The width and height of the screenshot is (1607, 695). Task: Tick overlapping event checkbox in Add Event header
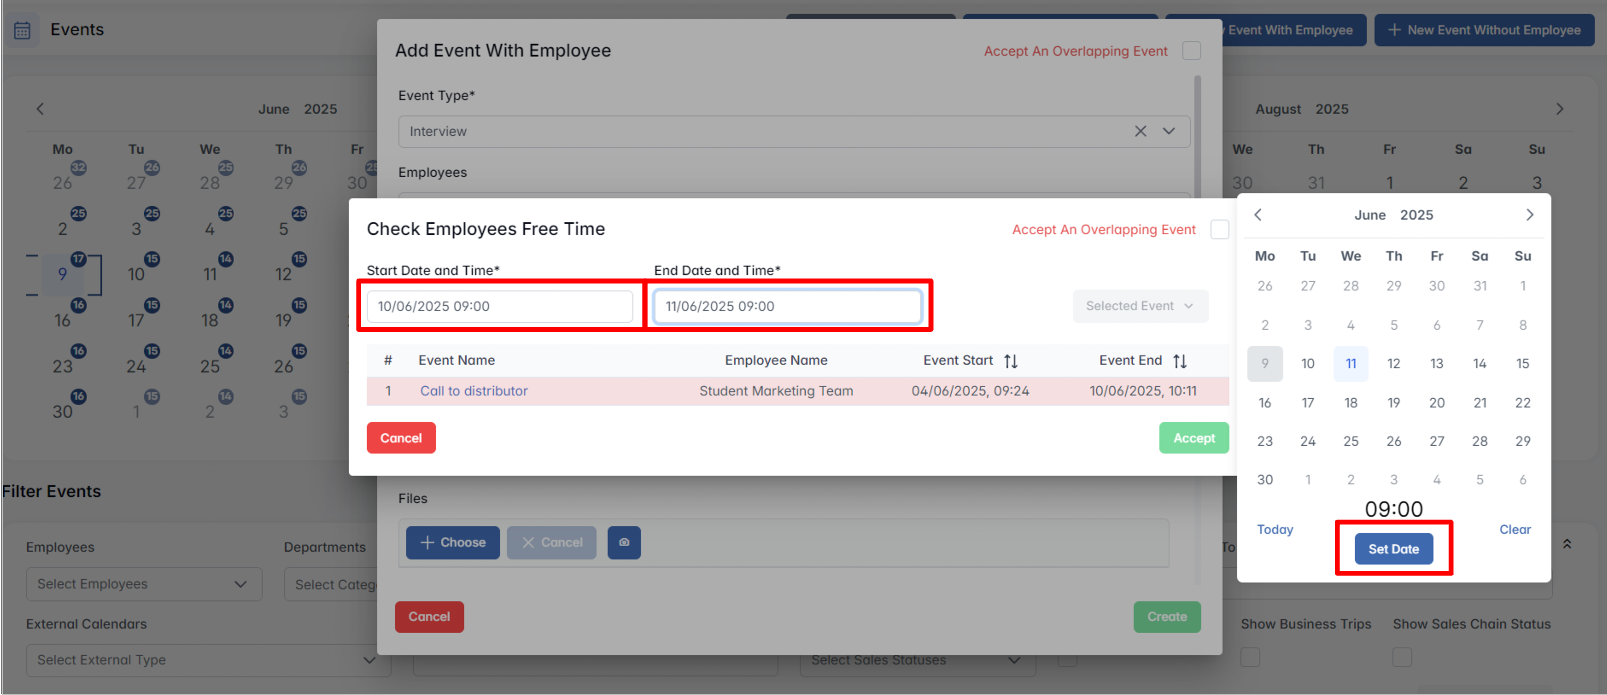(1191, 51)
